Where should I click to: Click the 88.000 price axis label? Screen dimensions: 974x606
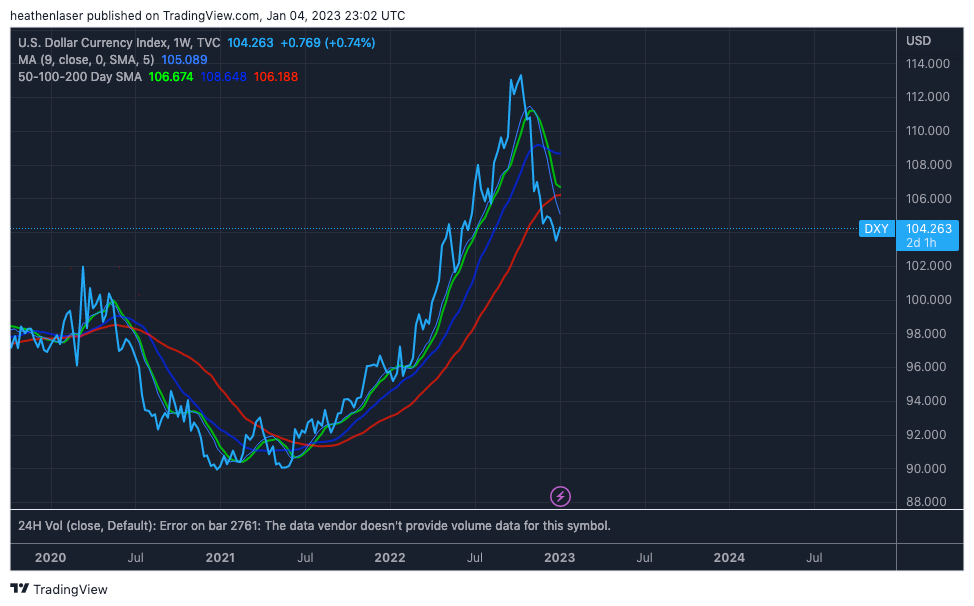[x=928, y=502]
